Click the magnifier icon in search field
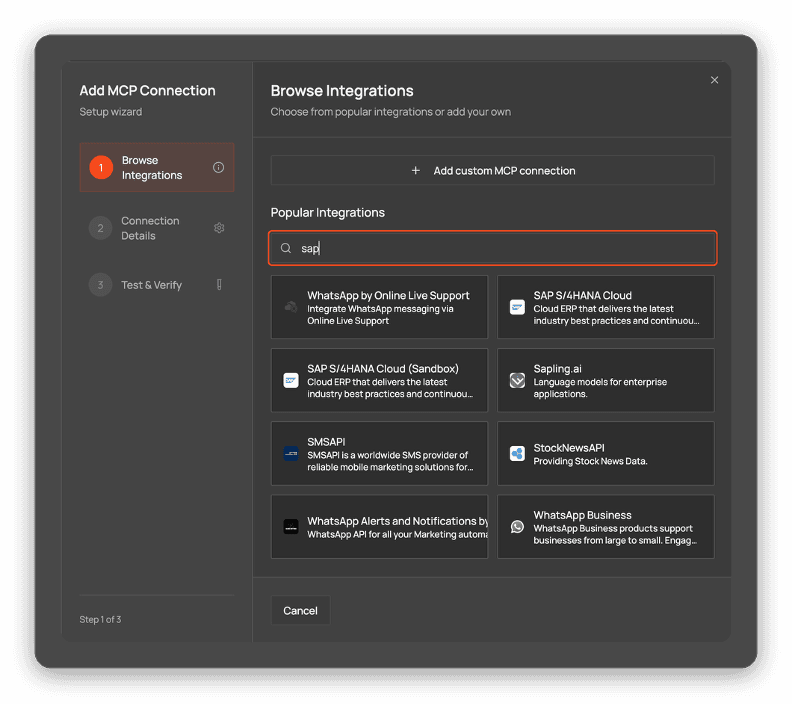Image resolution: width=792 pixels, height=704 pixels. coord(286,248)
